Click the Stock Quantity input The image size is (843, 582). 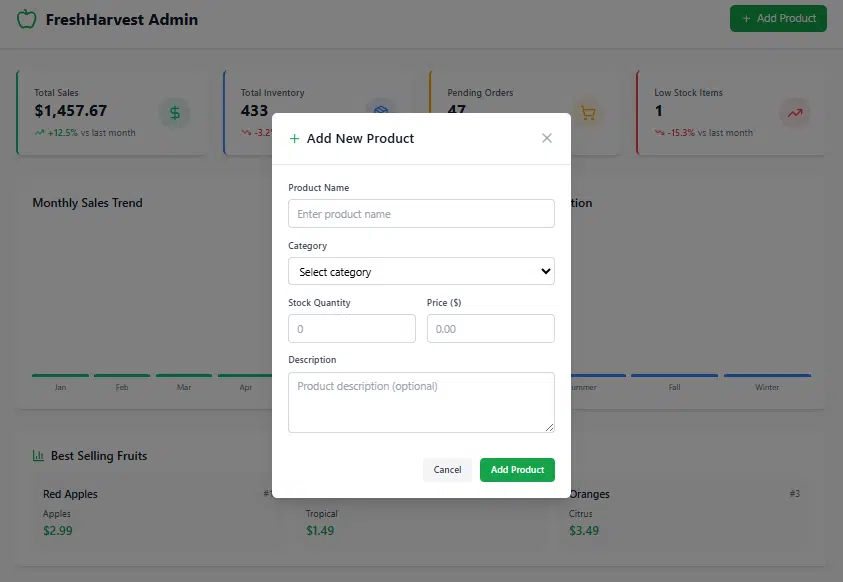point(352,328)
